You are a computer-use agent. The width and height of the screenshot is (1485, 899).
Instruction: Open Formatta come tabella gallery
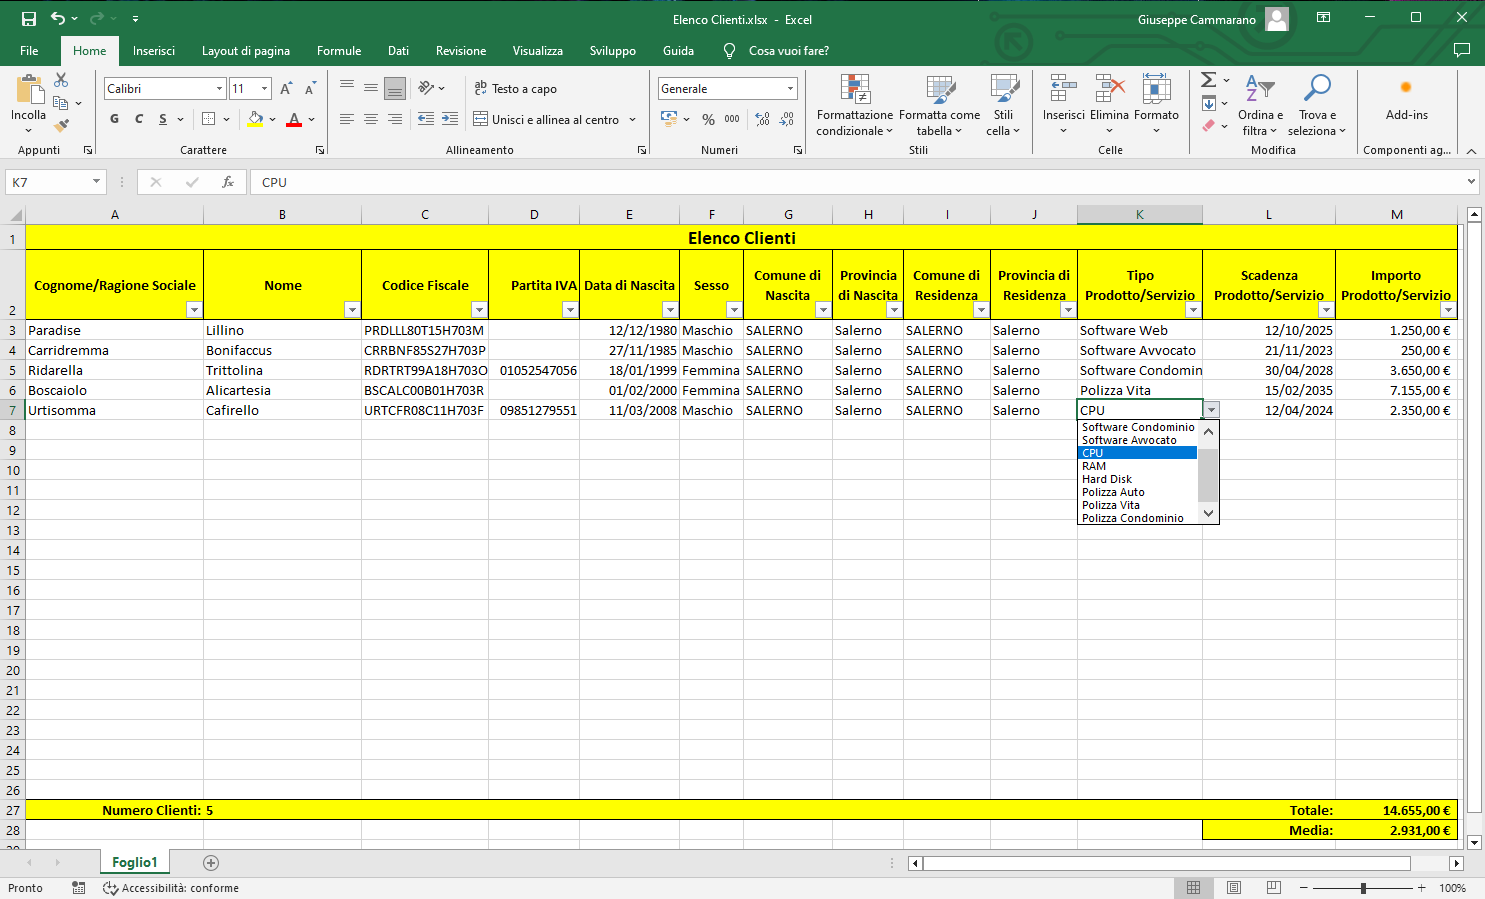(x=939, y=105)
